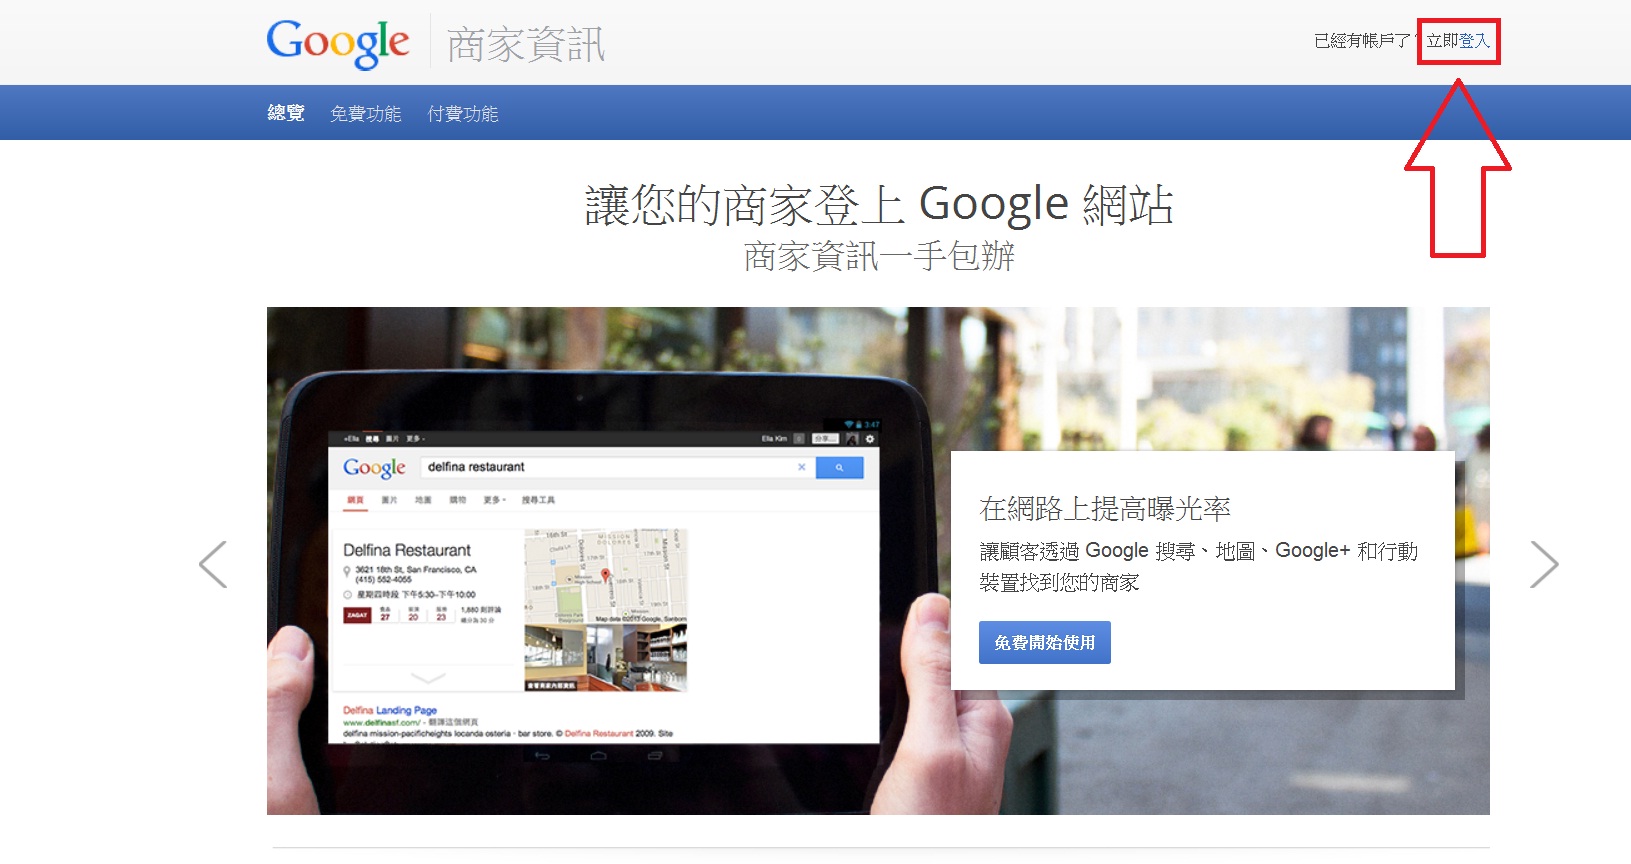1631x864 pixels.
Task: Show the previous carousel slide with left arrow
Action: (213, 564)
